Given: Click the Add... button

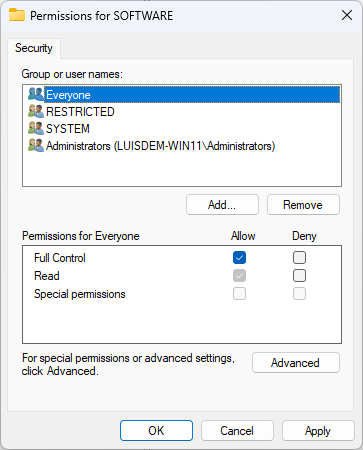Looking at the screenshot, I should (222, 205).
